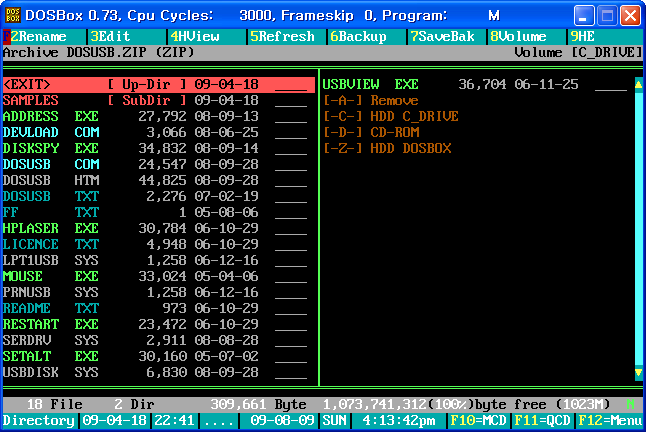
Task: Click the DOSBox title bar icon
Action: coord(13,15)
